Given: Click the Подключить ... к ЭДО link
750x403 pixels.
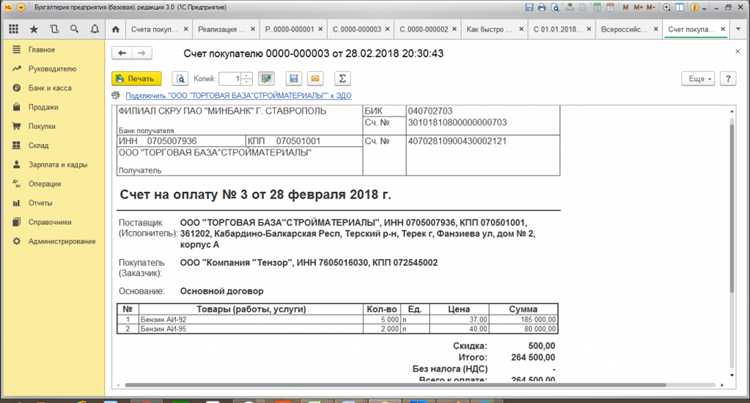Looking at the screenshot, I should click(x=238, y=96).
